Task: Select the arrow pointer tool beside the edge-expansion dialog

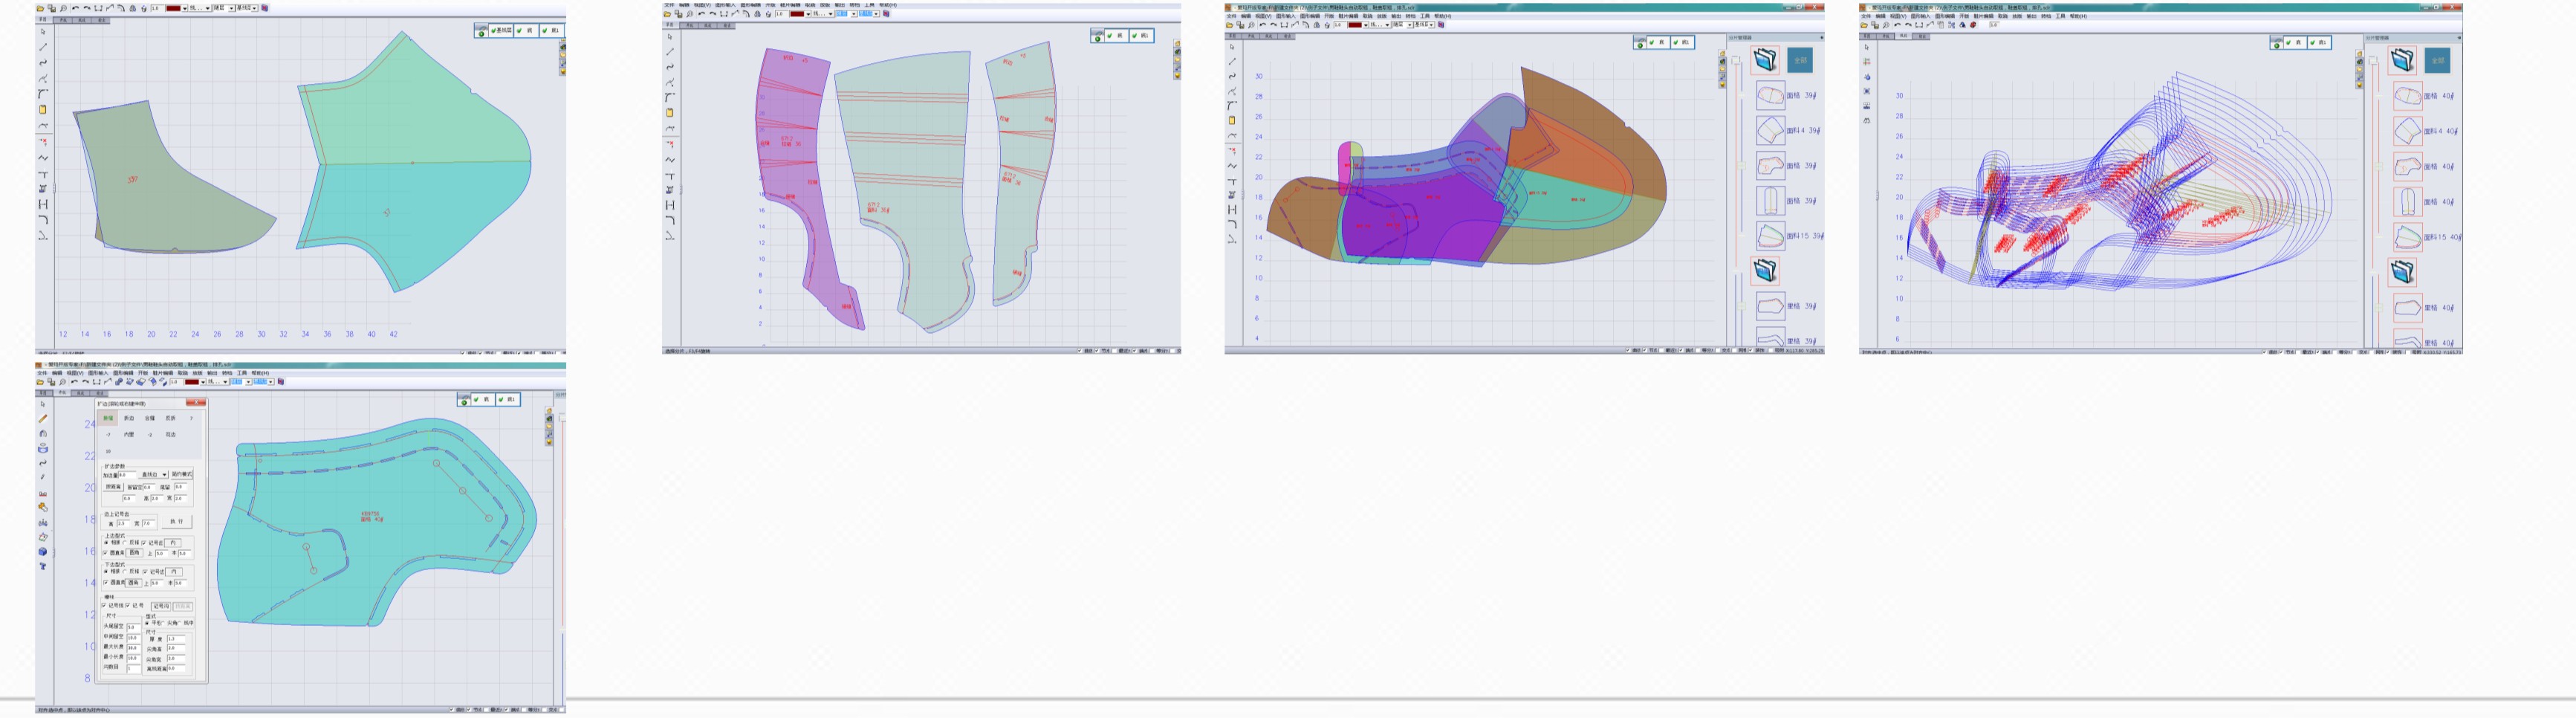Action: tap(42, 405)
